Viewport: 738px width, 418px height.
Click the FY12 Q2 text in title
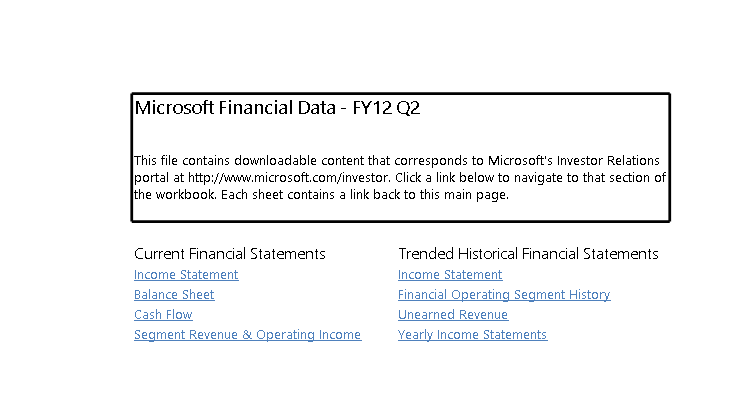point(386,108)
